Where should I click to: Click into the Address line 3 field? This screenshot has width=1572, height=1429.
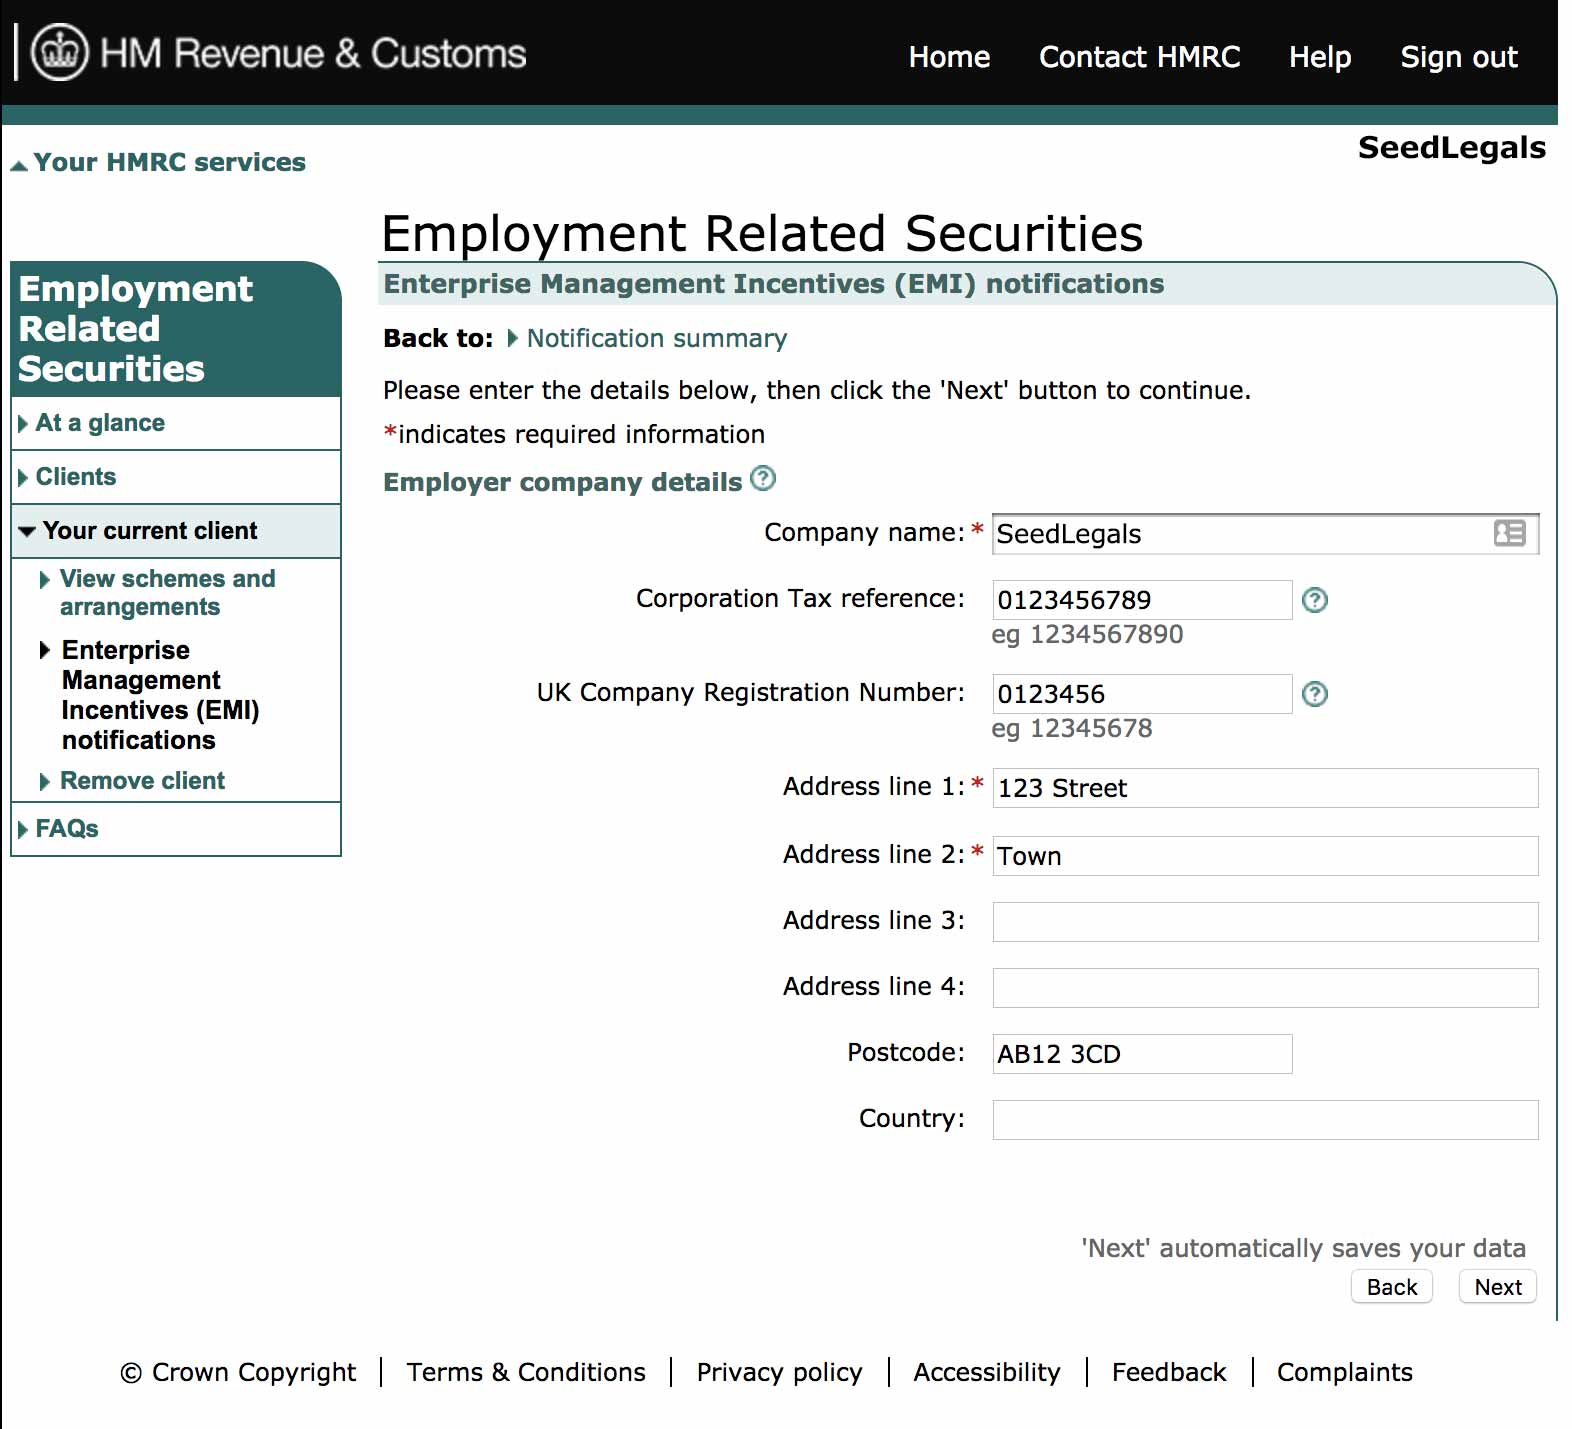coord(1264,922)
